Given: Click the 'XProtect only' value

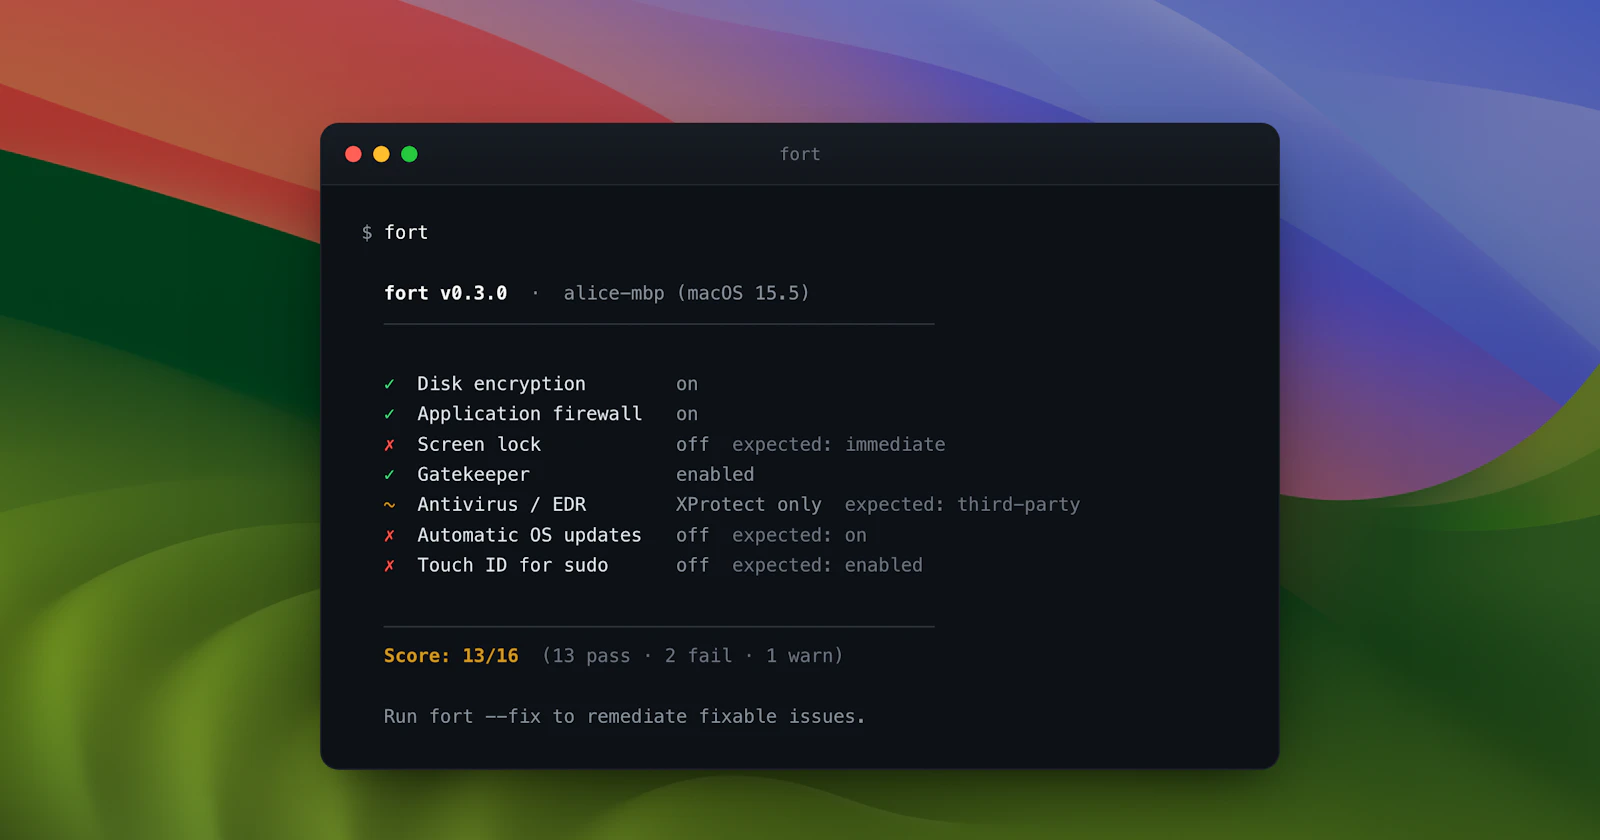Looking at the screenshot, I should 749,505.
